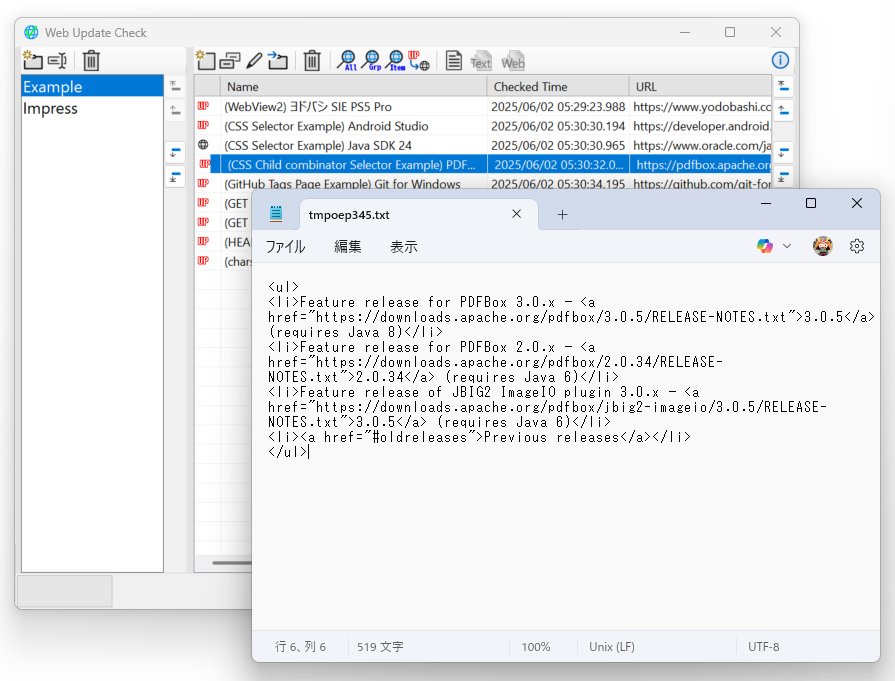The image size is (895, 681).
Task: Click the new item icon in items toolbar
Action: point(205,60)
